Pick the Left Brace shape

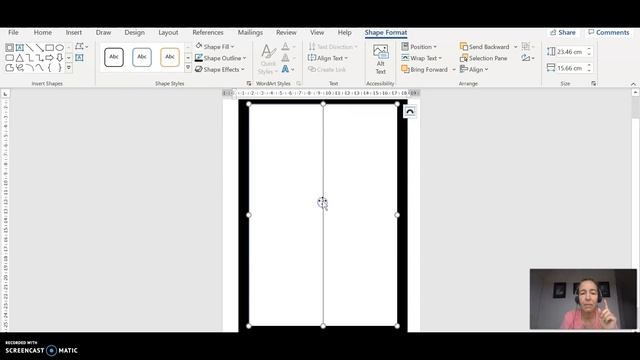pyautogui.click(x=49, y=67)
